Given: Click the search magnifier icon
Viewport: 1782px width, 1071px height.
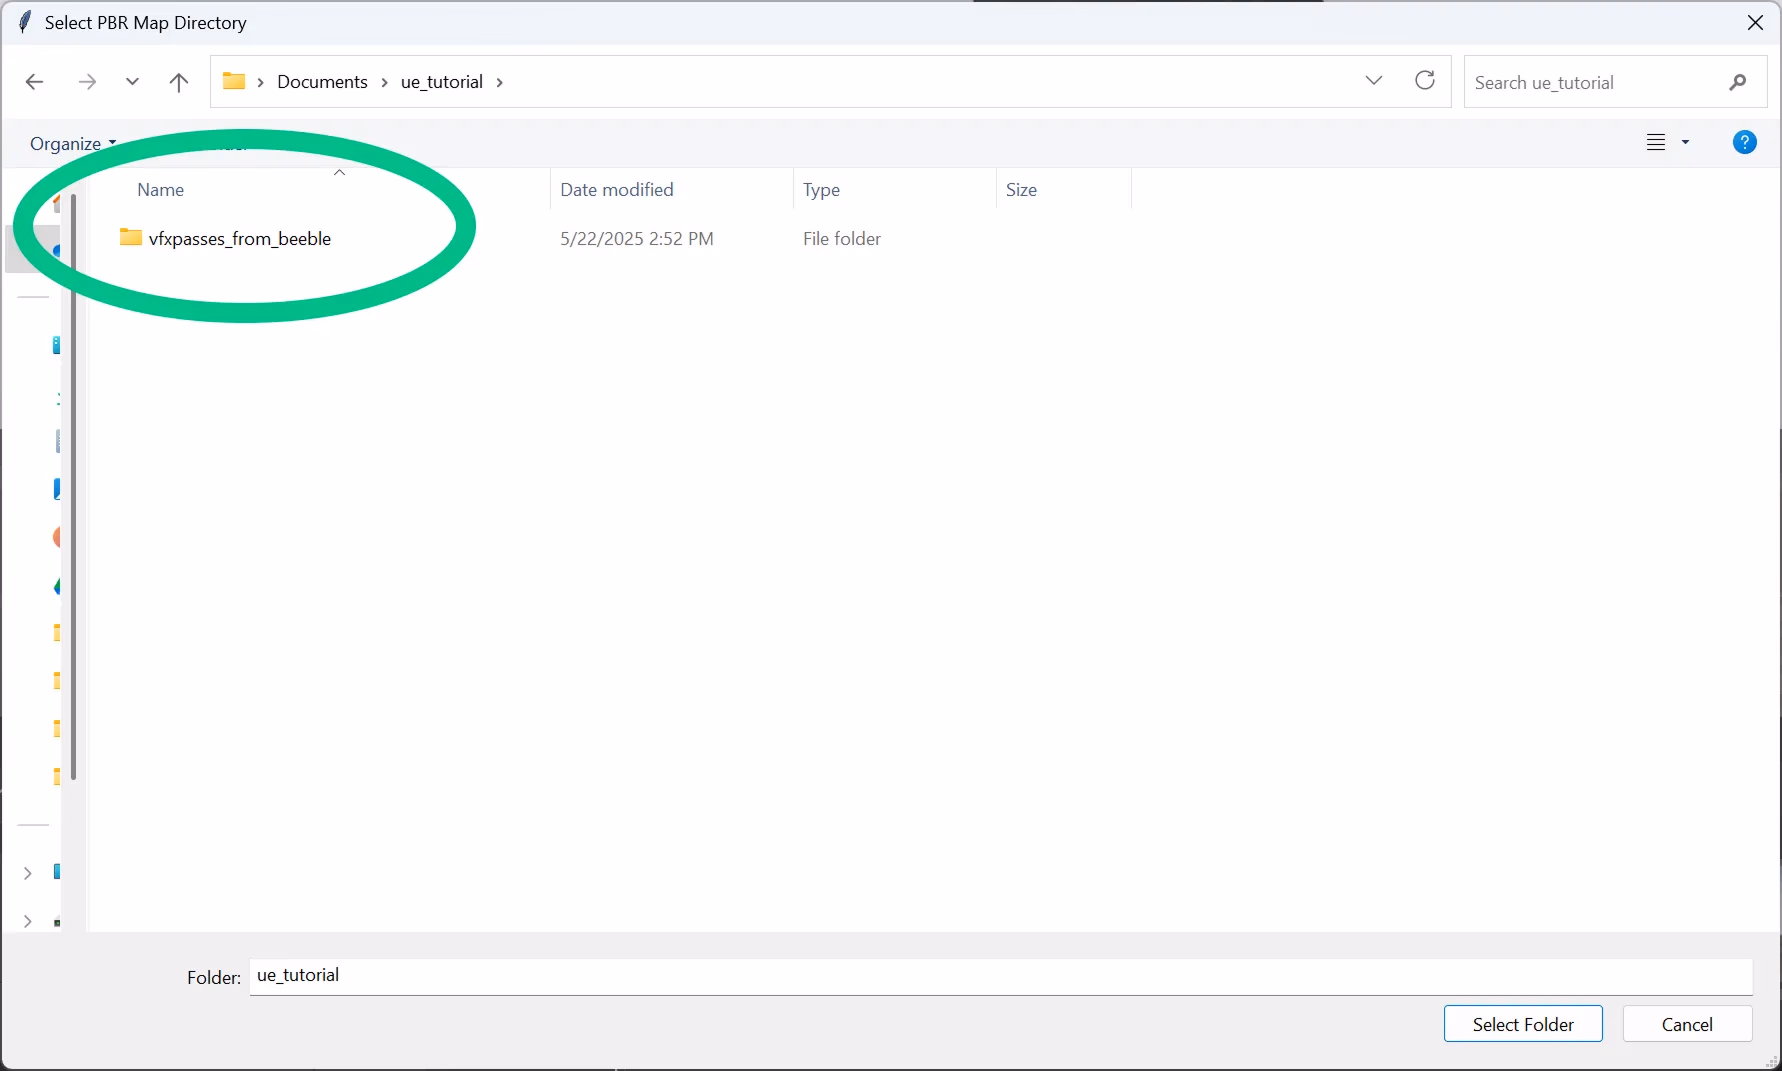Looking at the screenshot, I should (x=1738, y=82).
